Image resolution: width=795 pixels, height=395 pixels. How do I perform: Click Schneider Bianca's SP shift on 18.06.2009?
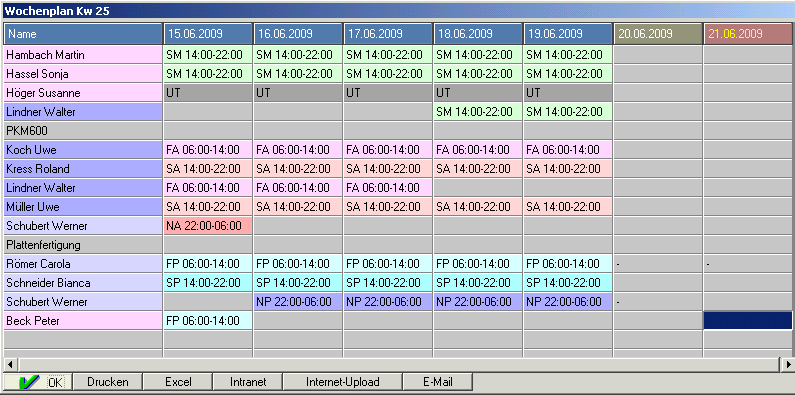click(478, 283)
